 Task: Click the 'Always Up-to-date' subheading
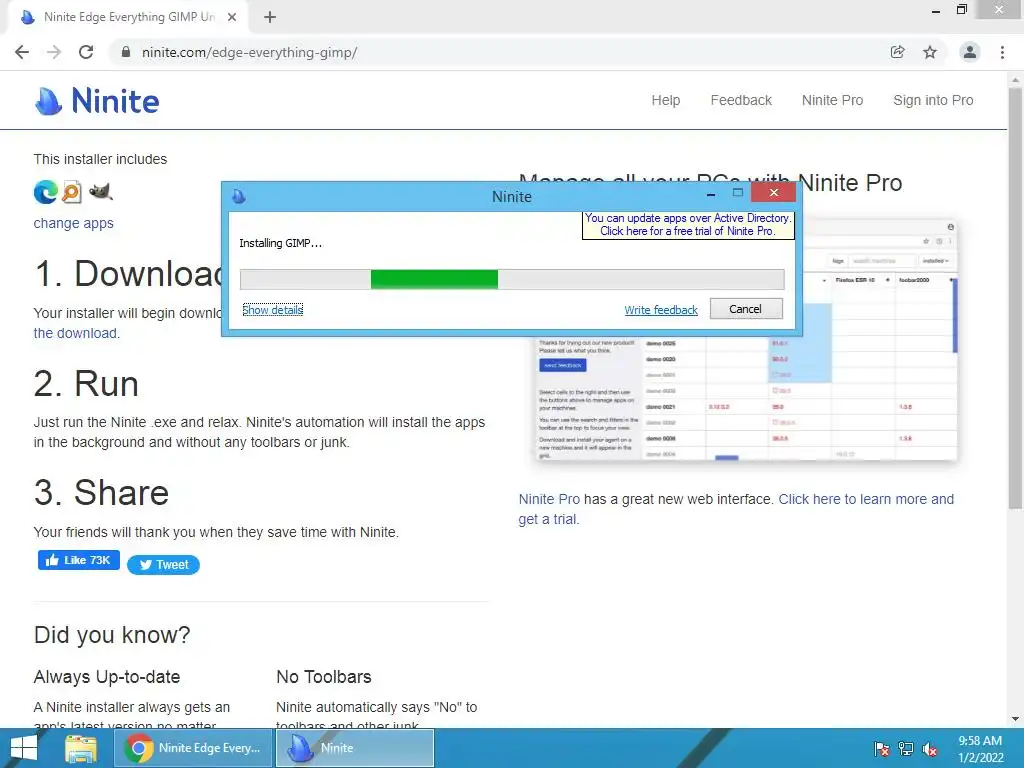[106, 677]
